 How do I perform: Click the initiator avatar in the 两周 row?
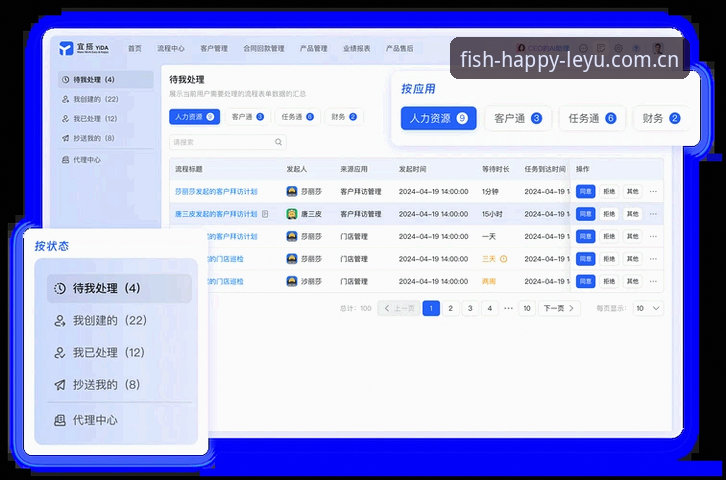coord(292,281)
